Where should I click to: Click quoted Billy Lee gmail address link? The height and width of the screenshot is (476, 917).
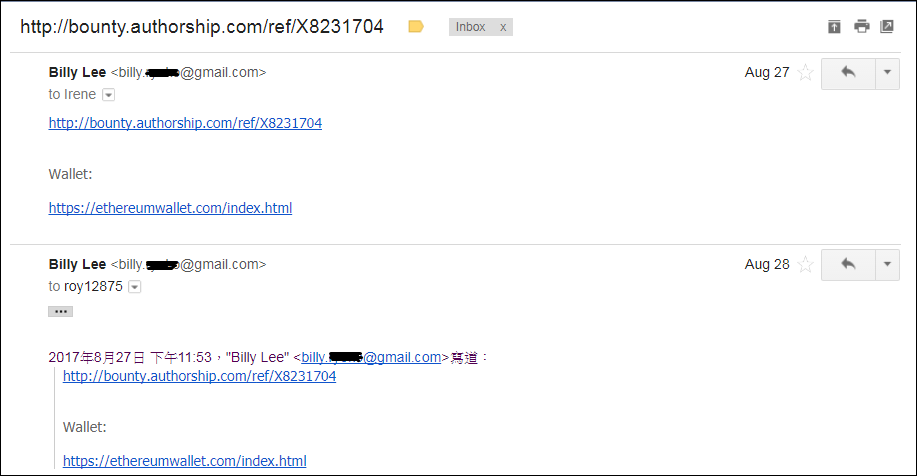[371, 357]
